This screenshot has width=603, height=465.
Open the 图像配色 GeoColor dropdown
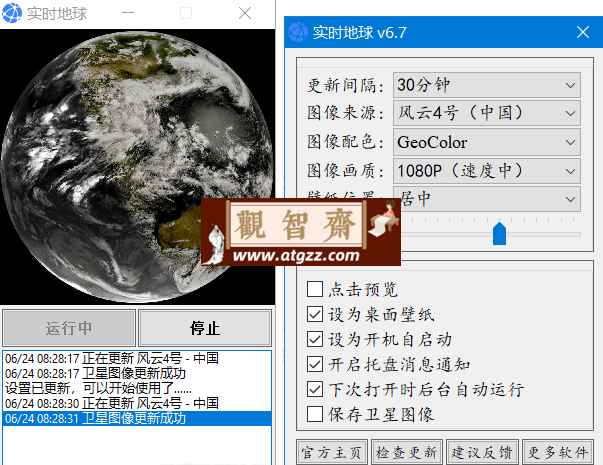click(x=486, y=142)
